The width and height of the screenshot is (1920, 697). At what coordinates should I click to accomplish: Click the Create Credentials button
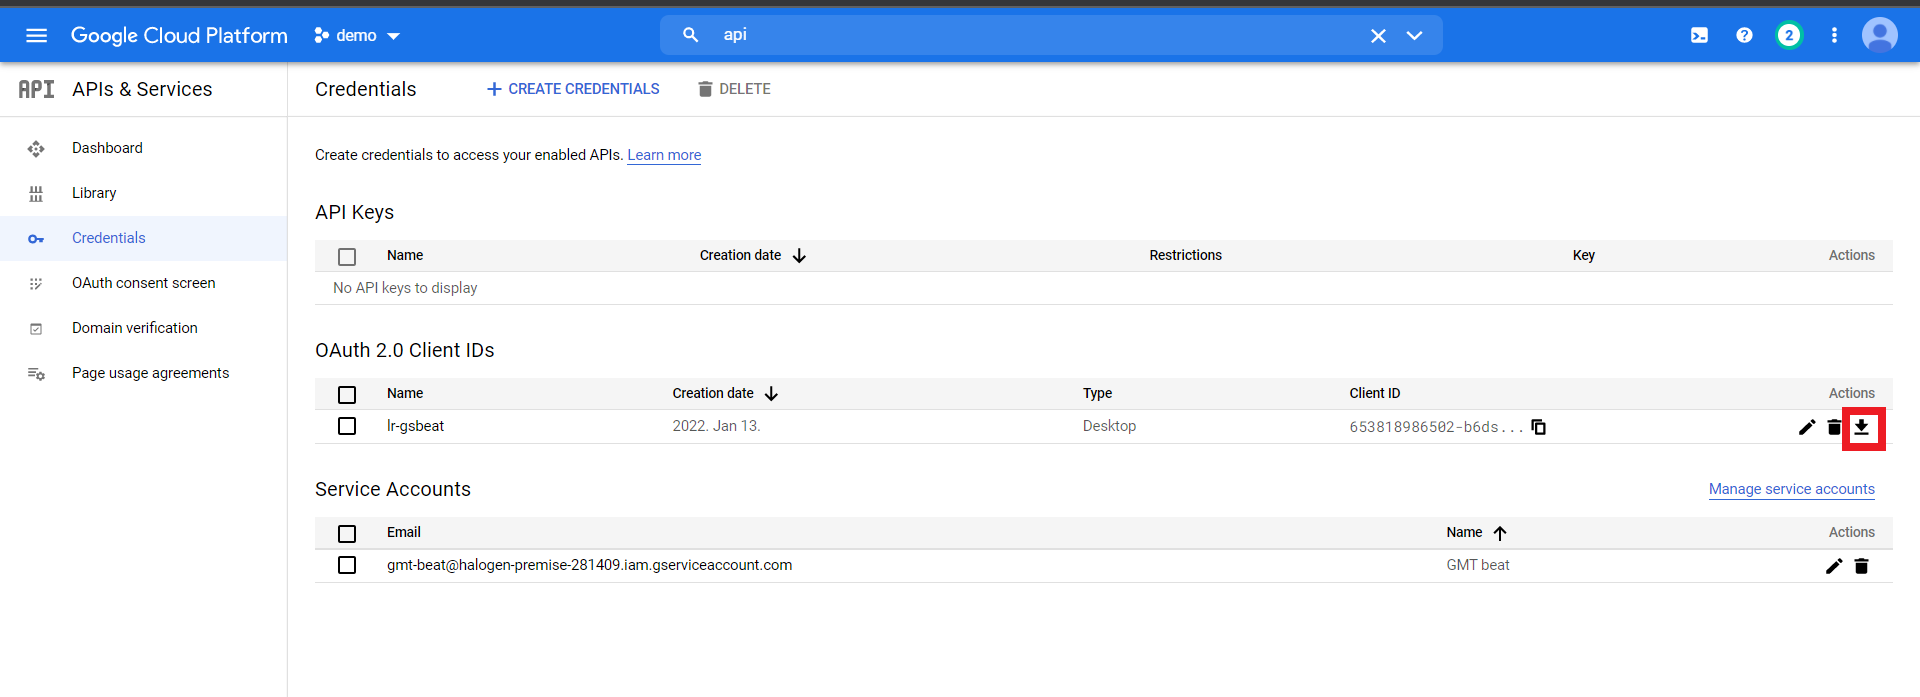pyautogui.click(x=573, y=89)
